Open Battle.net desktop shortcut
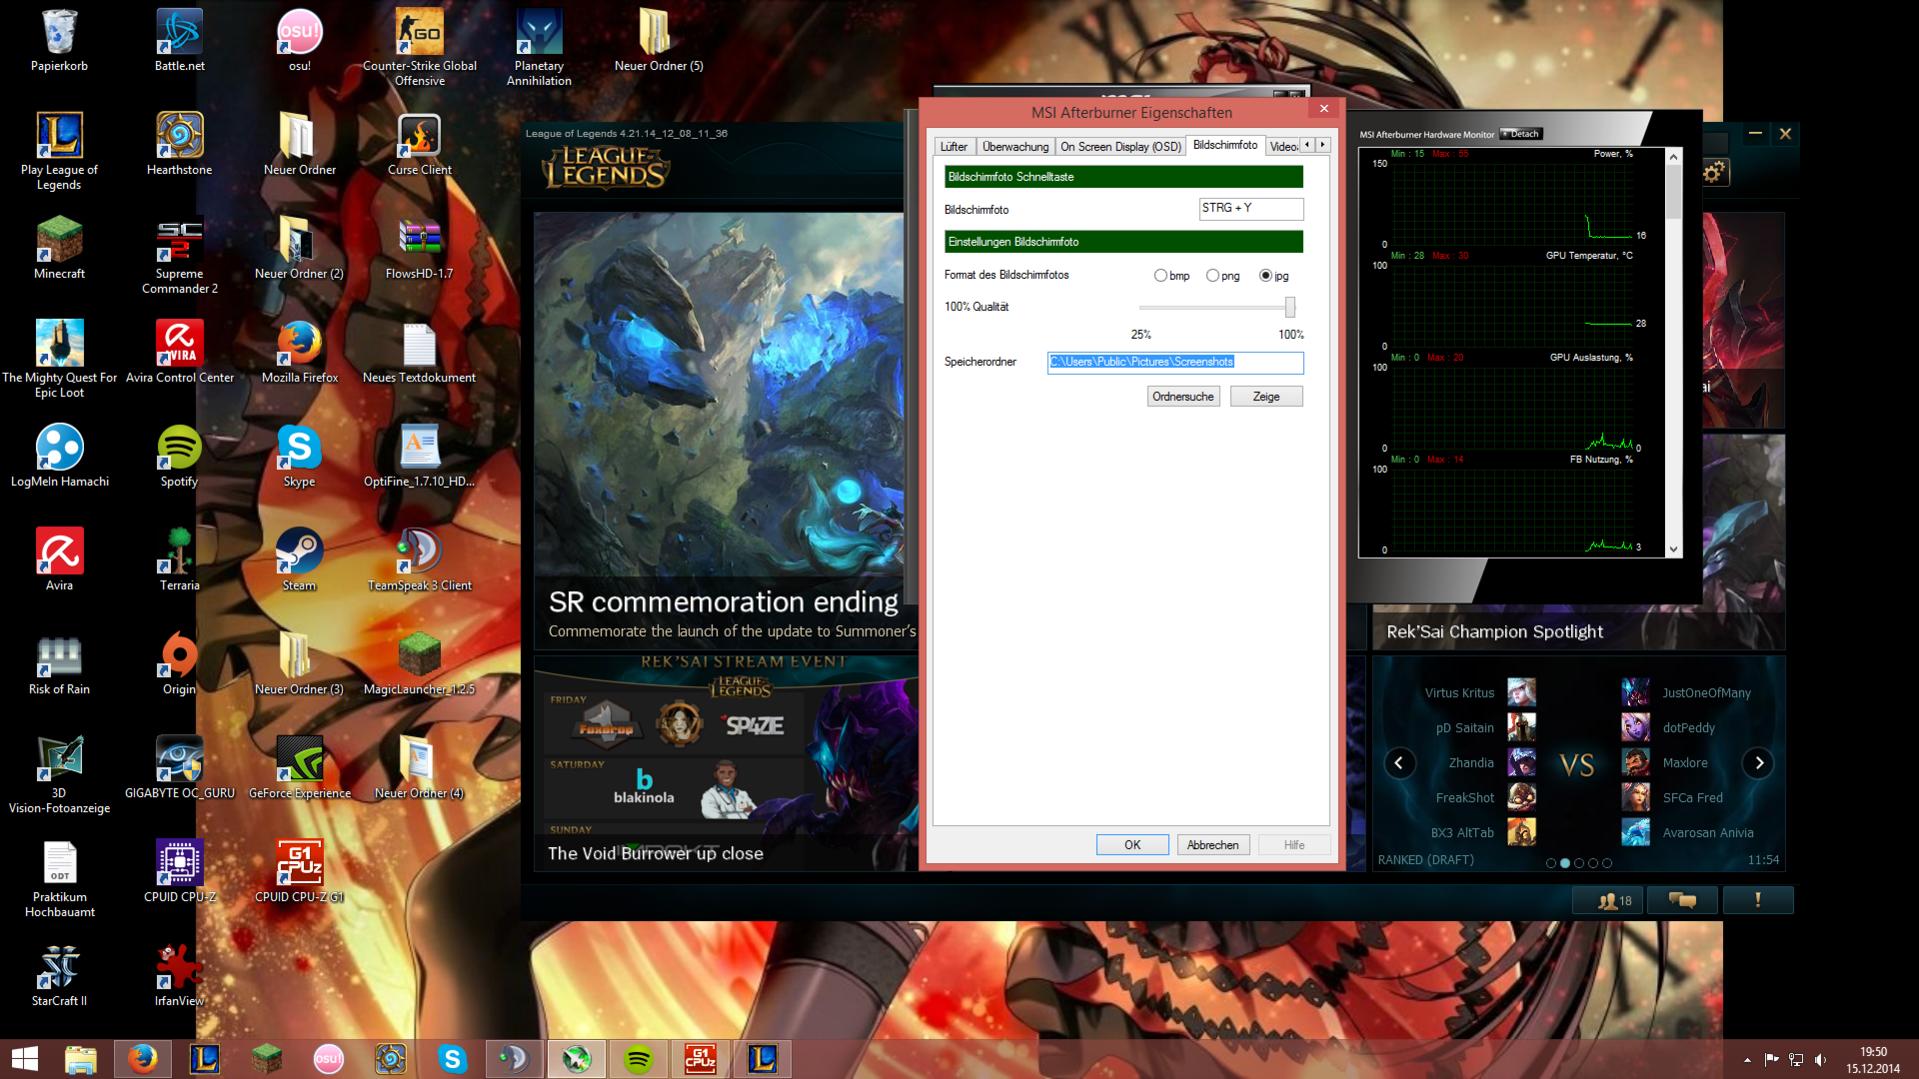Image resolution: width=1919 pixels, height=1079 pixels. click(179, 41)
